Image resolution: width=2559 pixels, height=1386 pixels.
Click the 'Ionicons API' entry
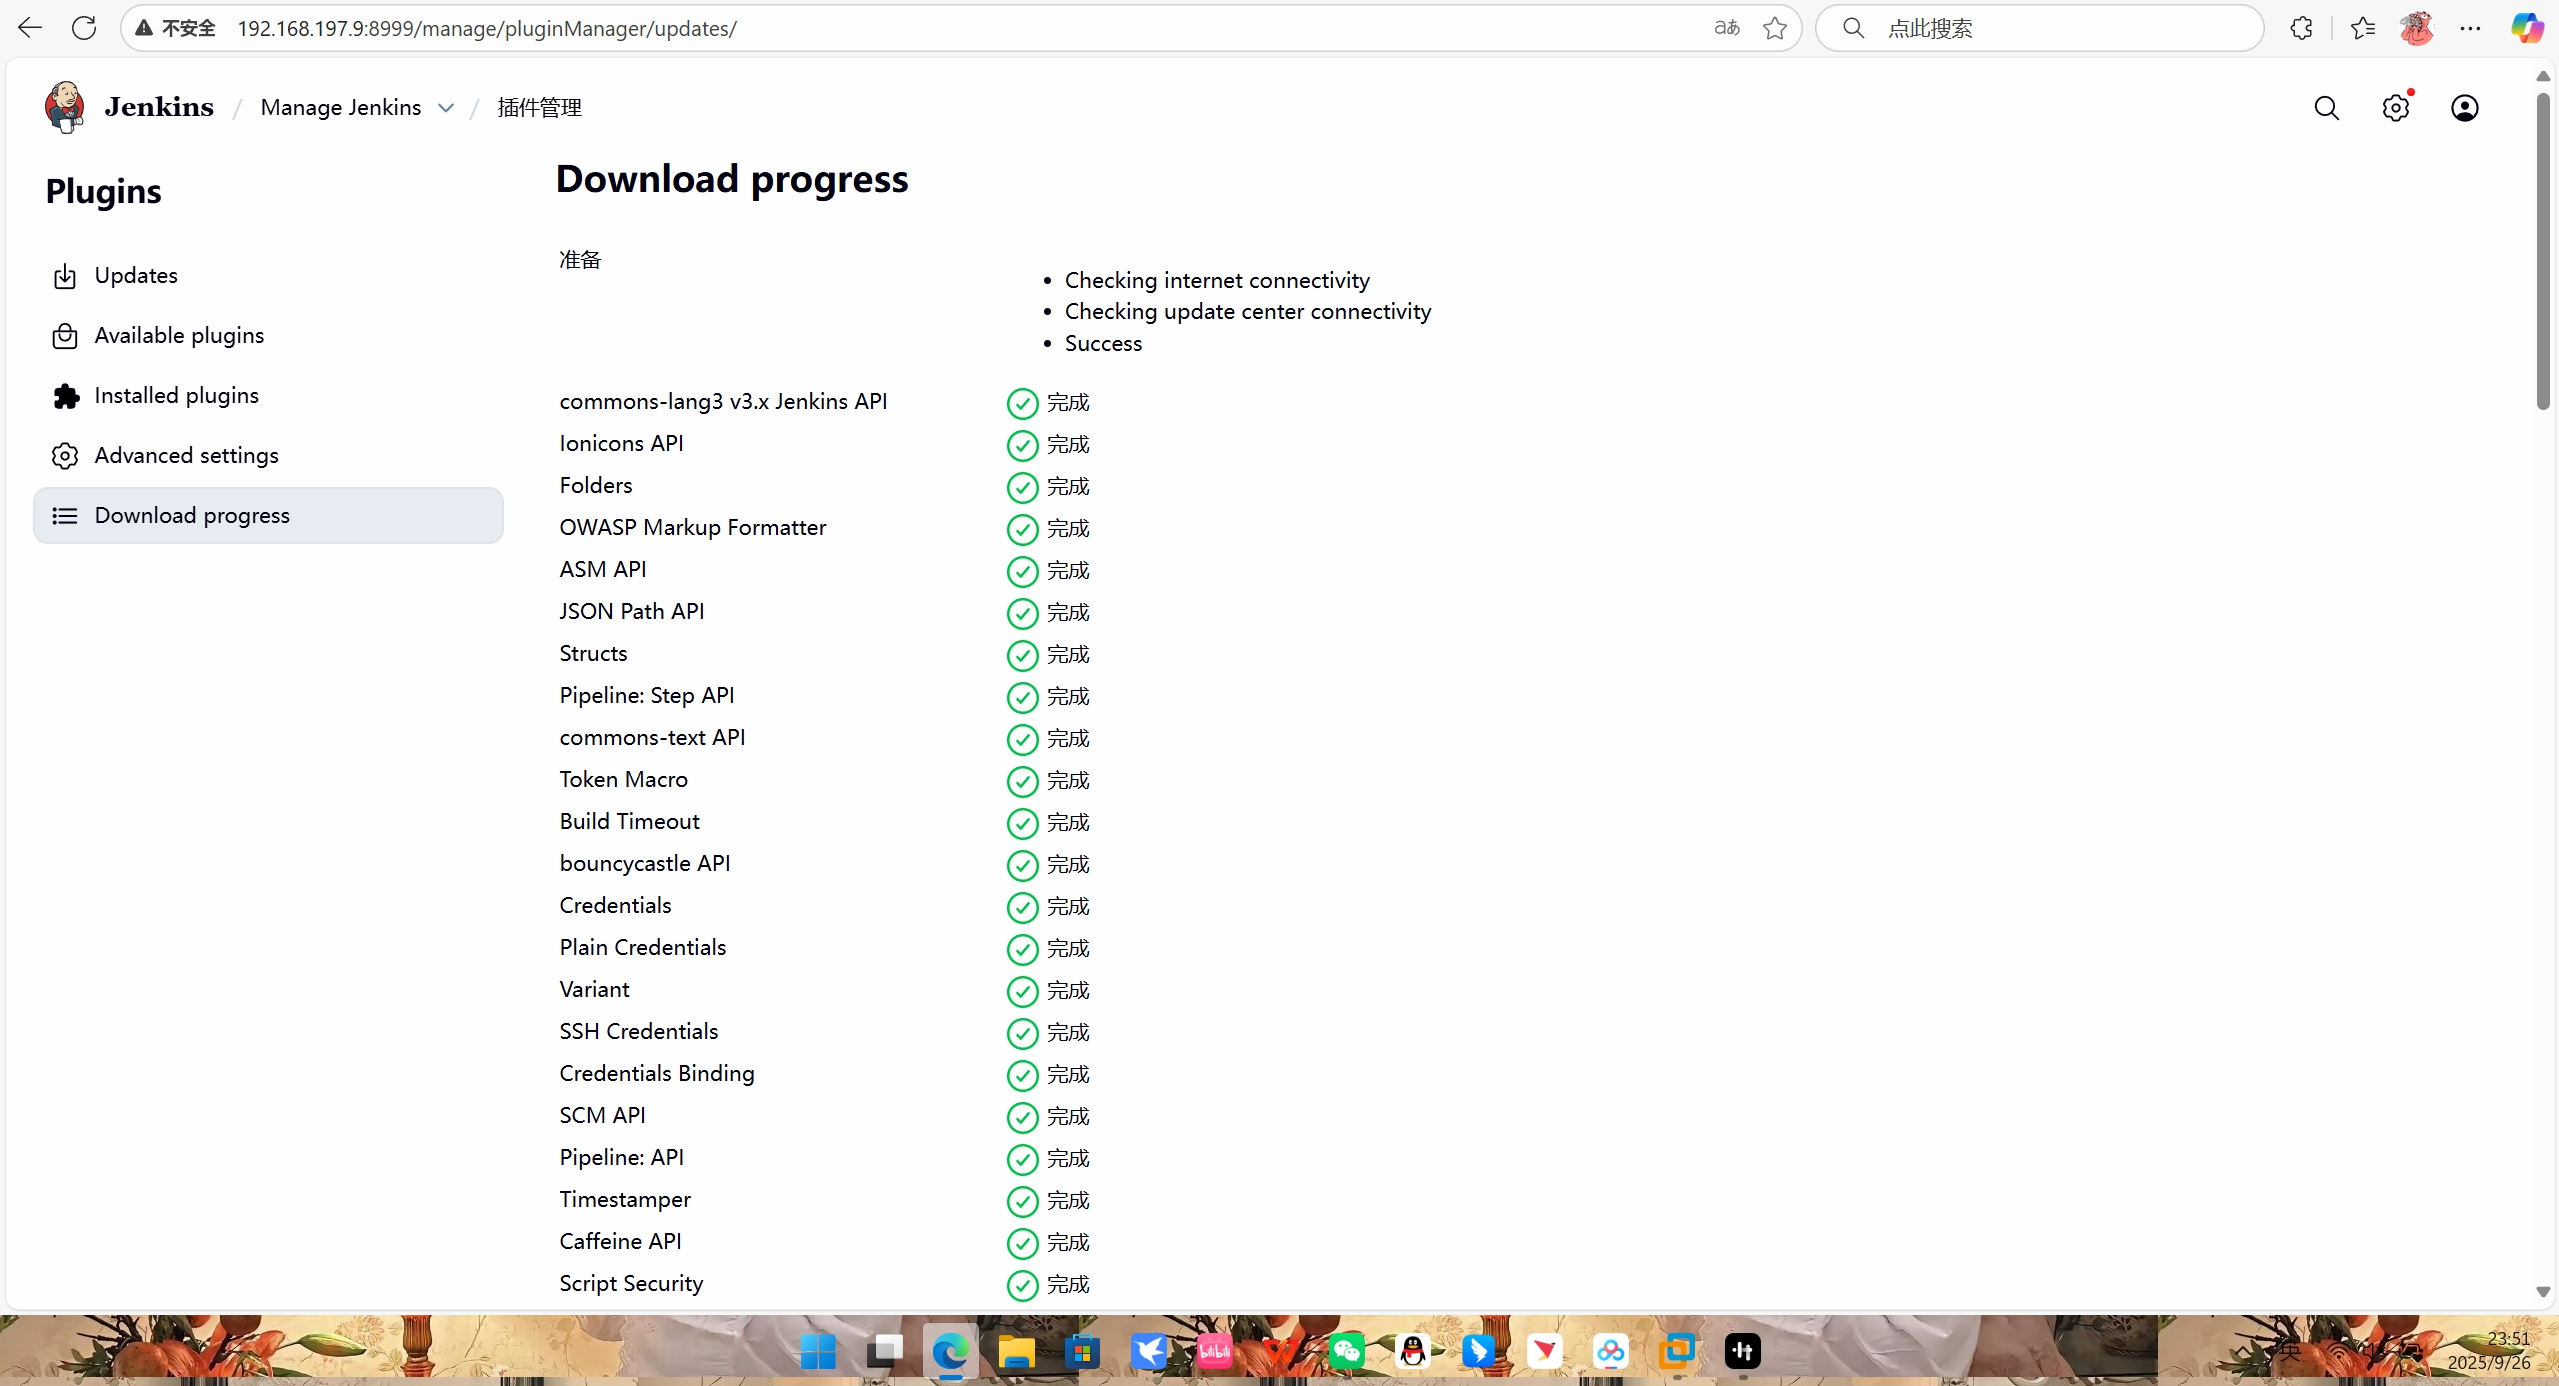tap(621, 443)
